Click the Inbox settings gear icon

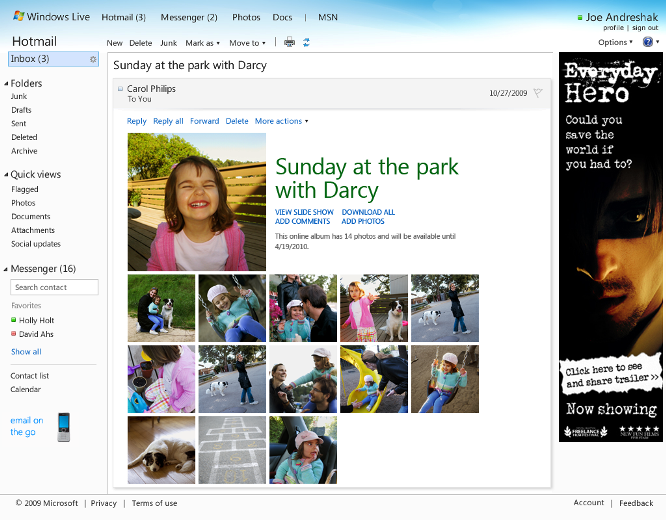click(93, 60)
